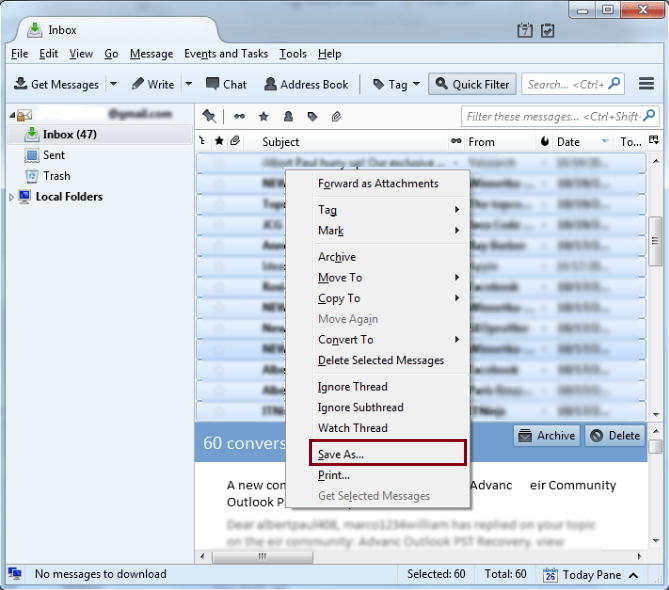
Task: Click the Get Messages download icon
Action: (x=20, y=84)
